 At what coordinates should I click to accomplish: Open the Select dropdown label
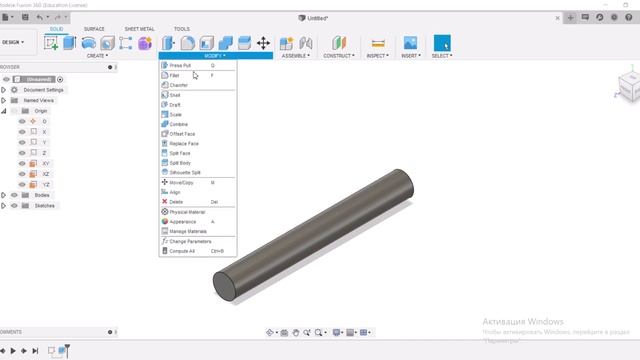pos(442,56)
